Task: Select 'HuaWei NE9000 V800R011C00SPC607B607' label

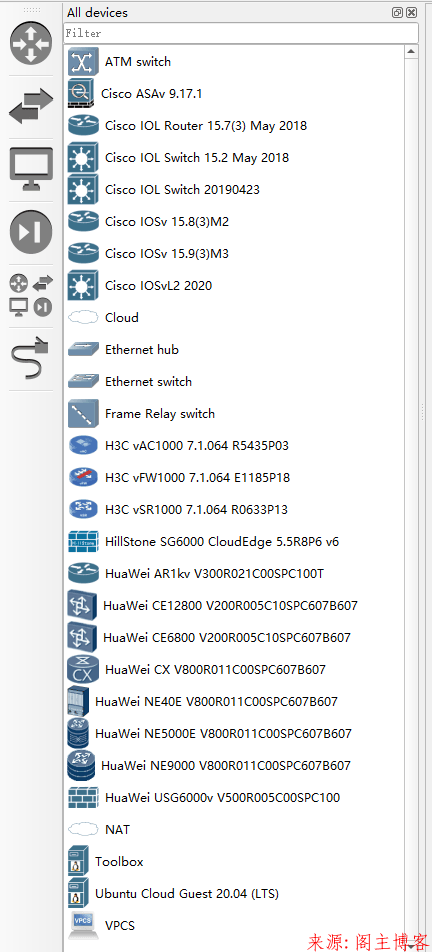Action: point(226,766)
